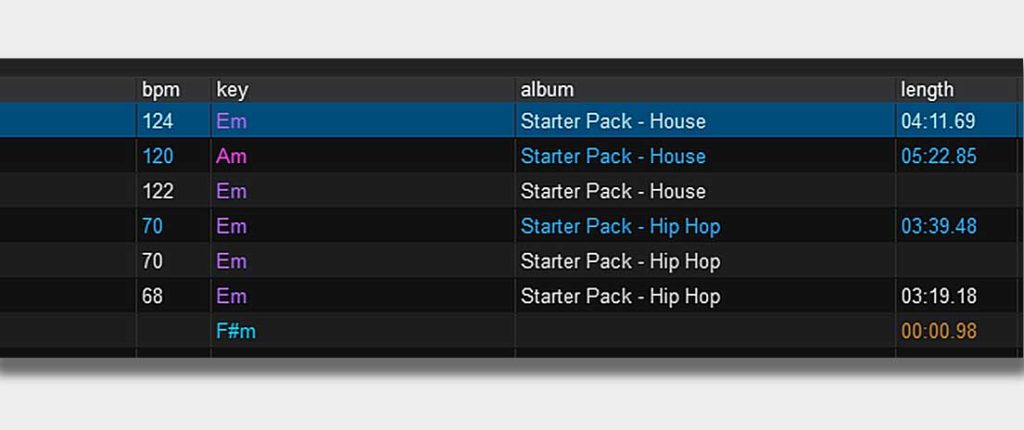Click the Em key in the 124 bpm row
Screen dimensions: 1024x430
tap(232, 121)
